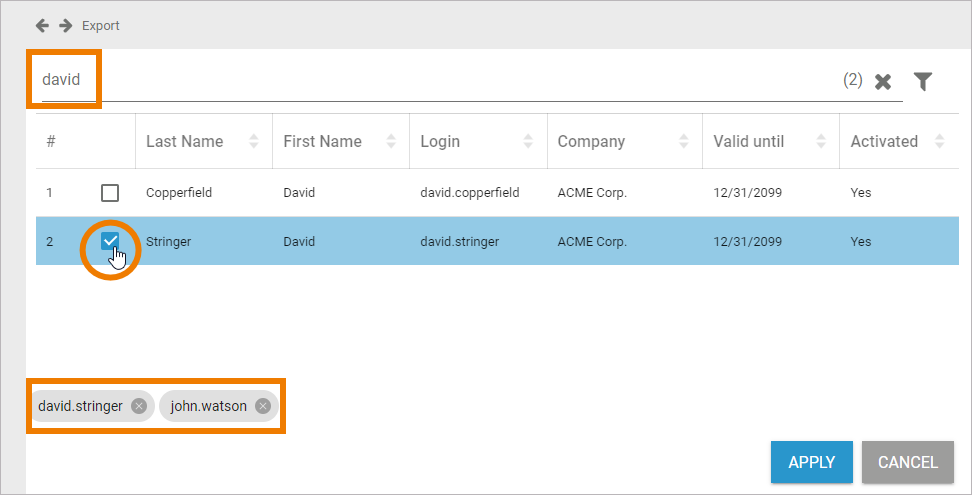Click the back arrow icon
This screenshot has height=495, width=972.
coord(42,25)
